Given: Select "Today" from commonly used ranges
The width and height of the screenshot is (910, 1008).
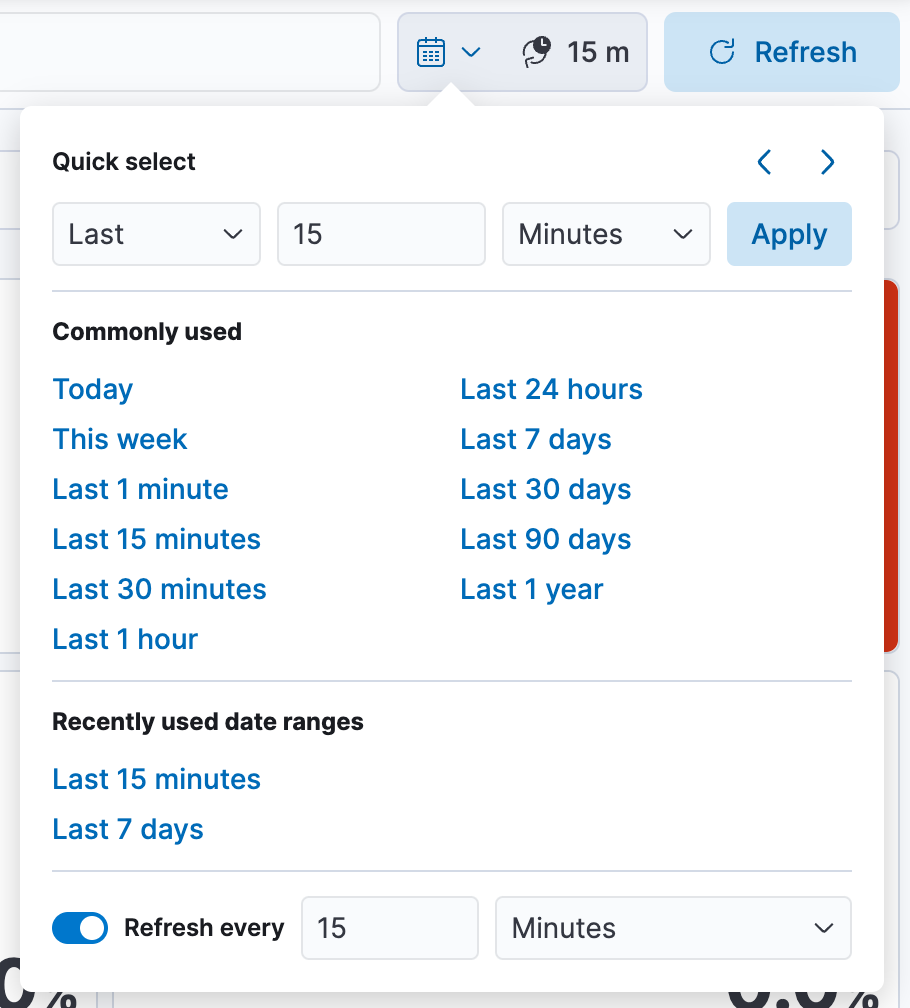Looking at the screenshot, I should [92, 389].
